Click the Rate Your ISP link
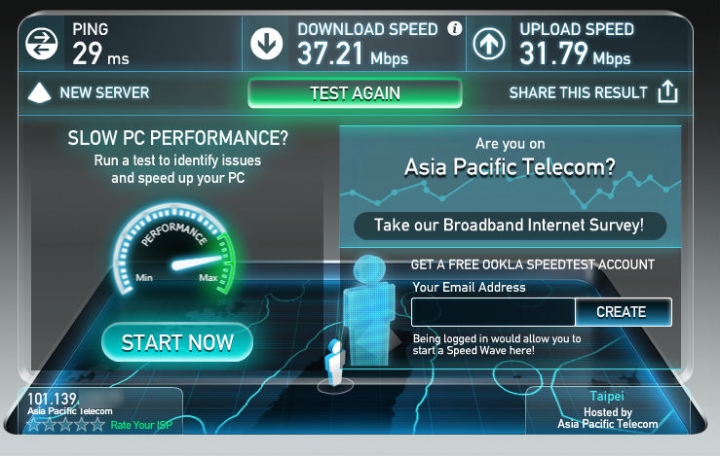Viewport: 720px width, 456px height. point(141,425)
